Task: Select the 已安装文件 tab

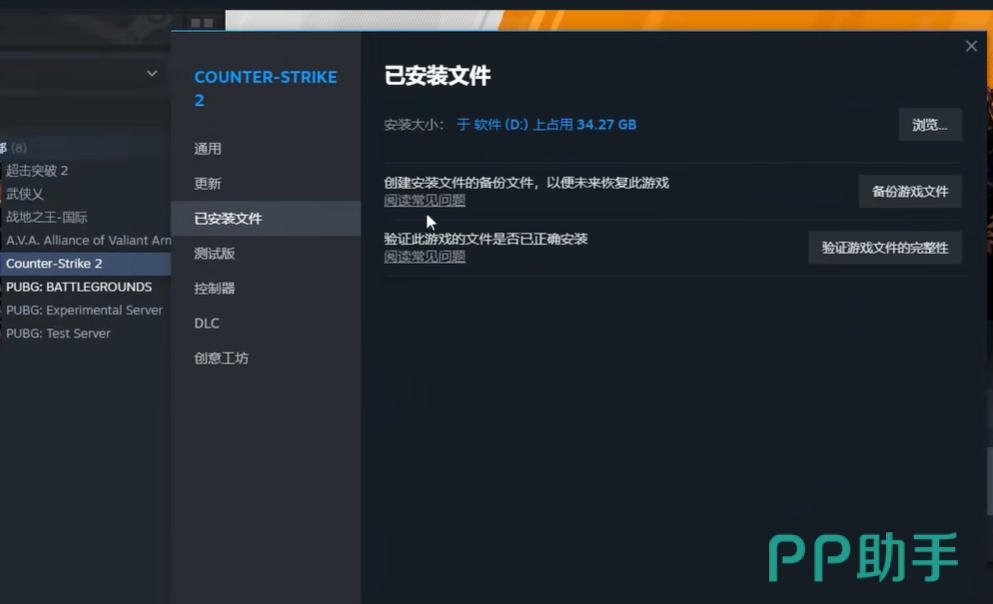Action: [228, 219]
